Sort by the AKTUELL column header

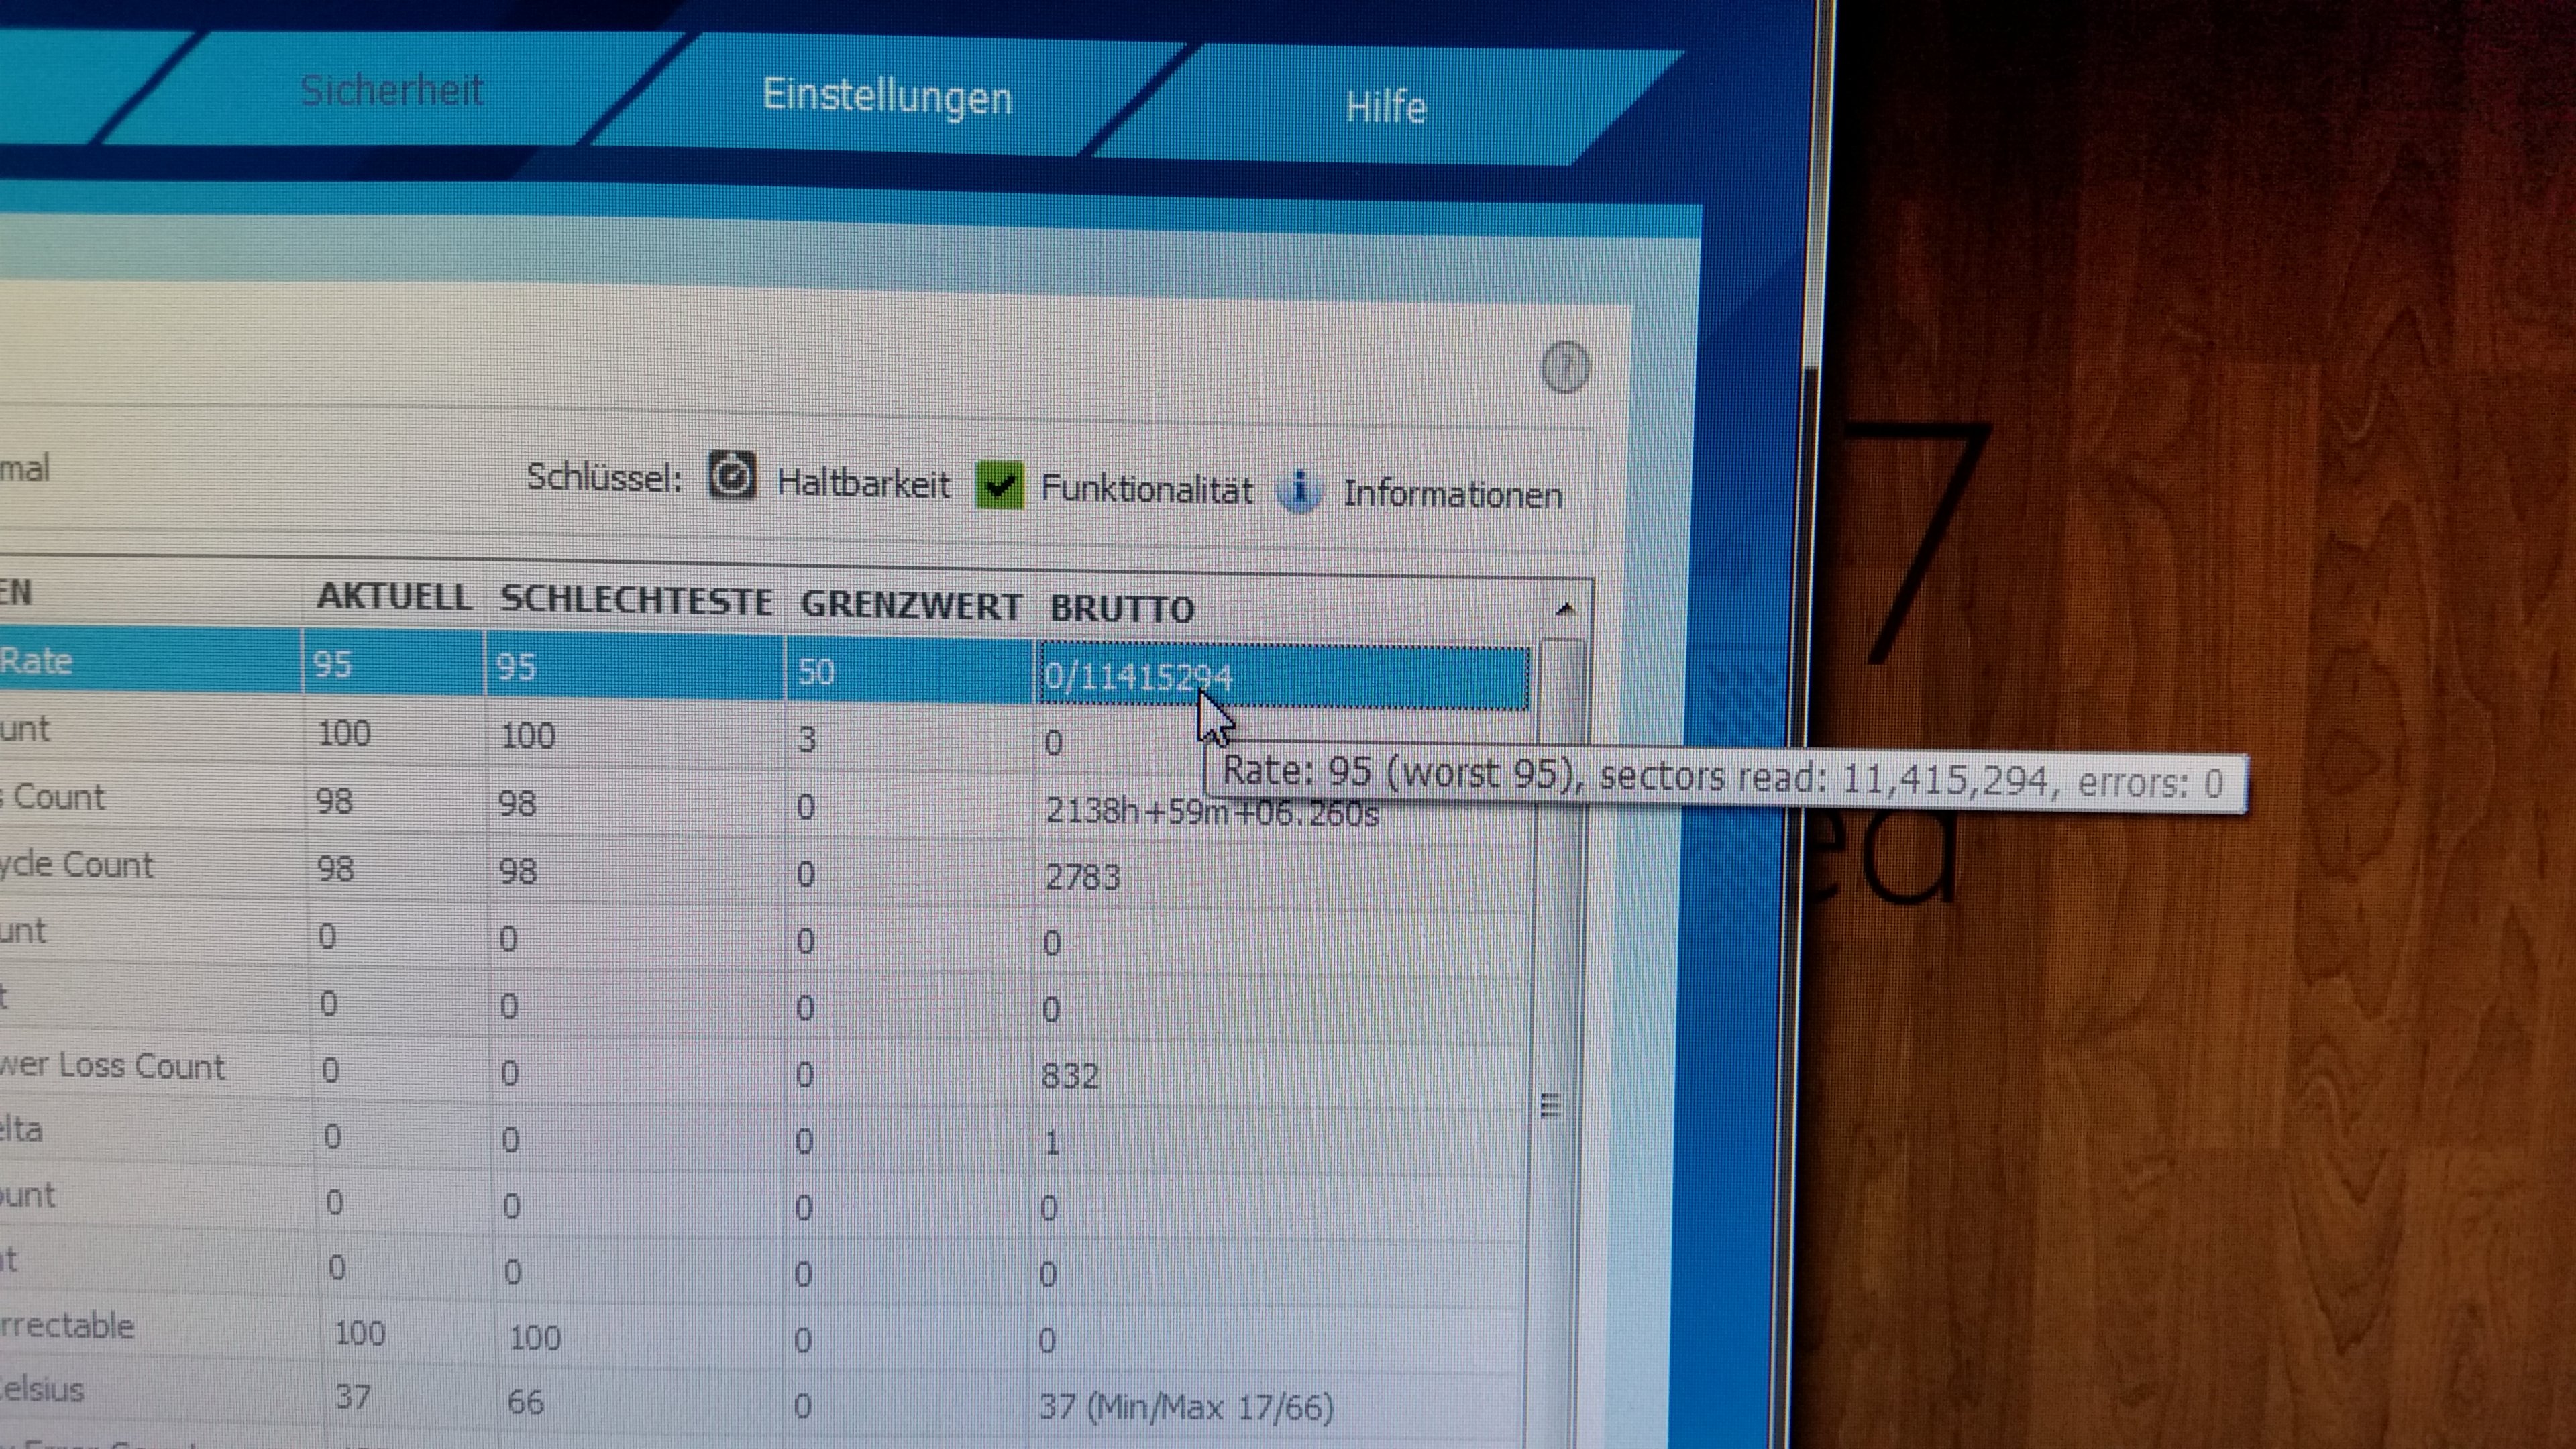pos(393,597)
